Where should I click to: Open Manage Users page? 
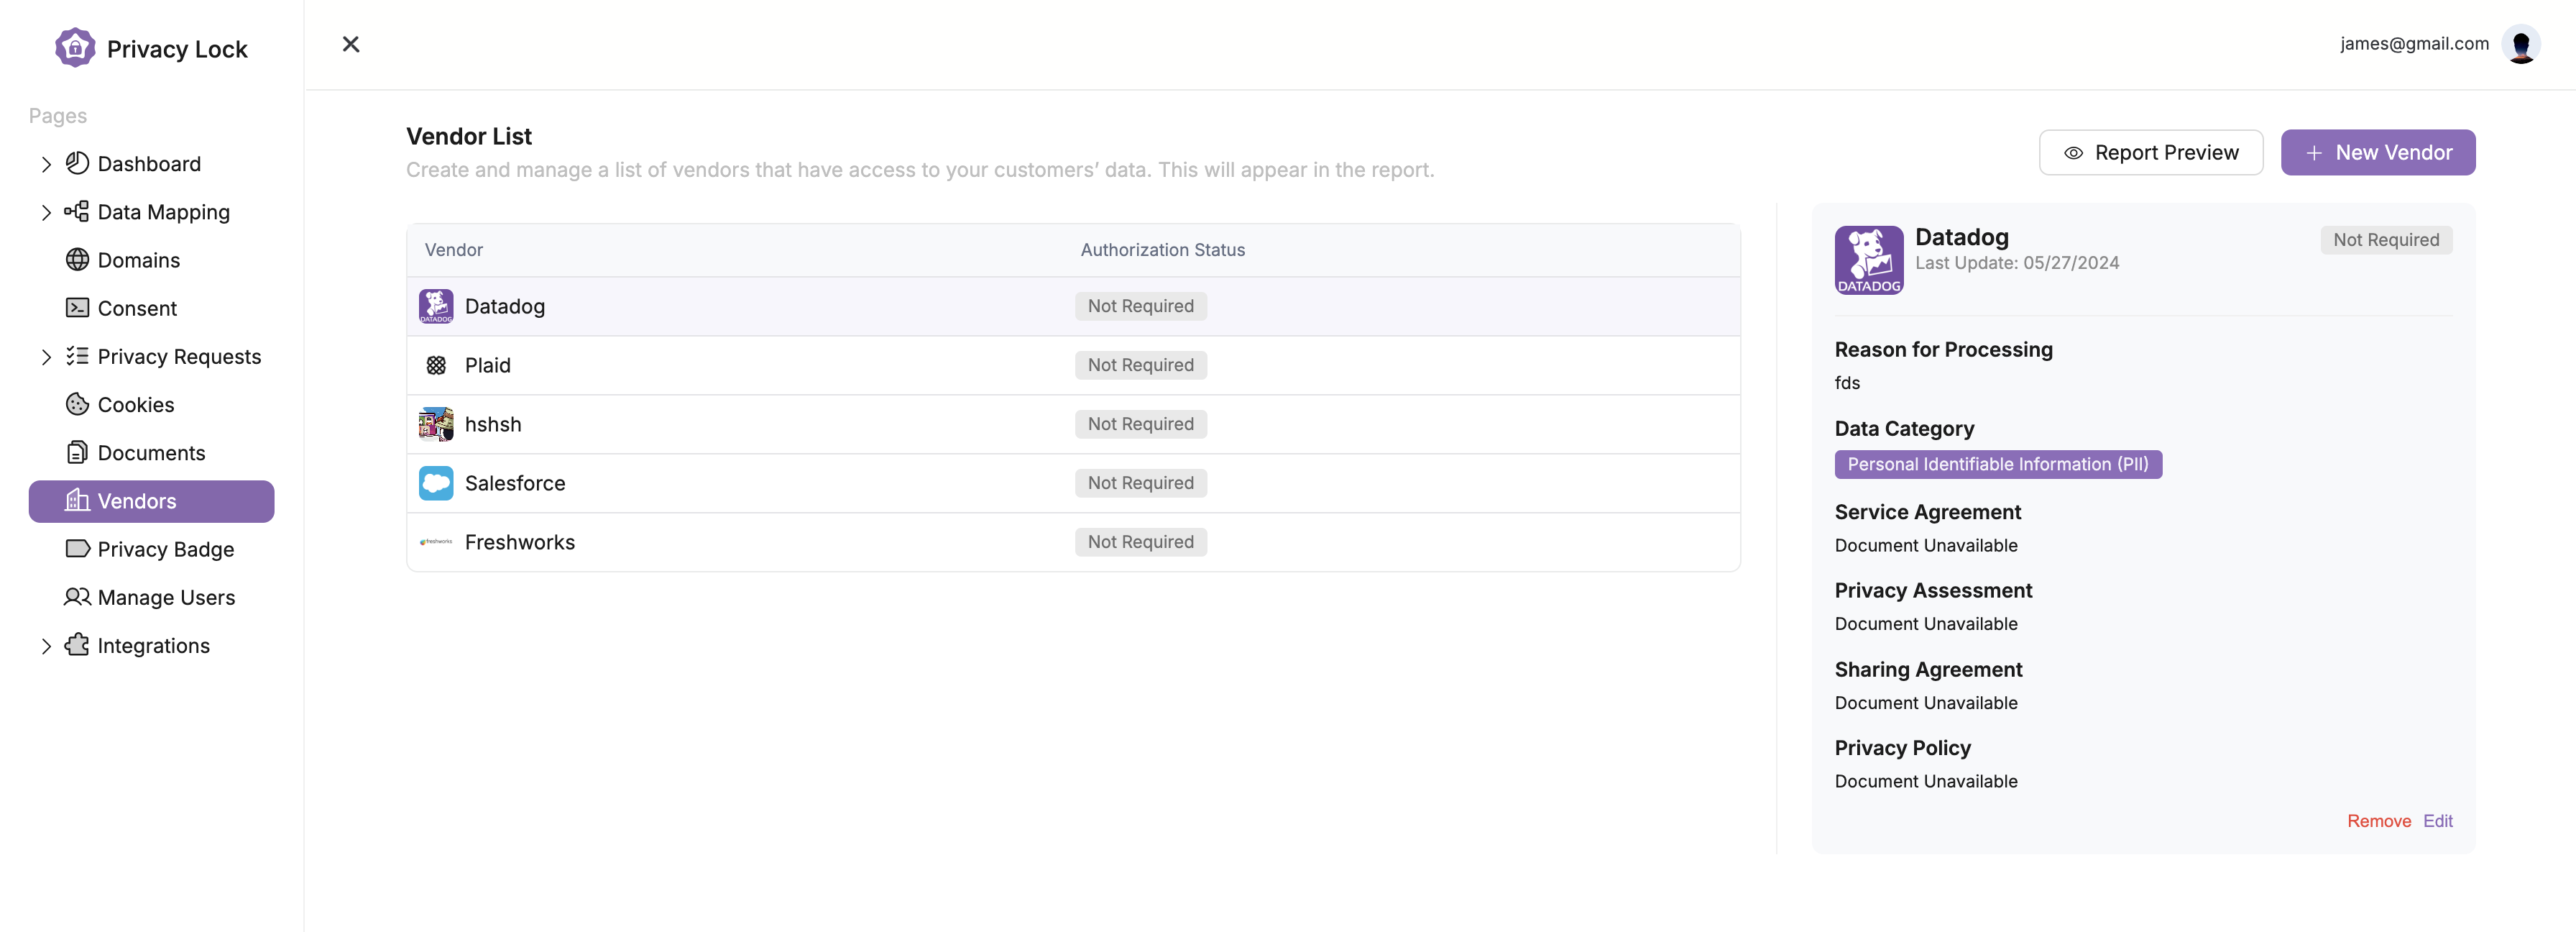coord(166,597)
